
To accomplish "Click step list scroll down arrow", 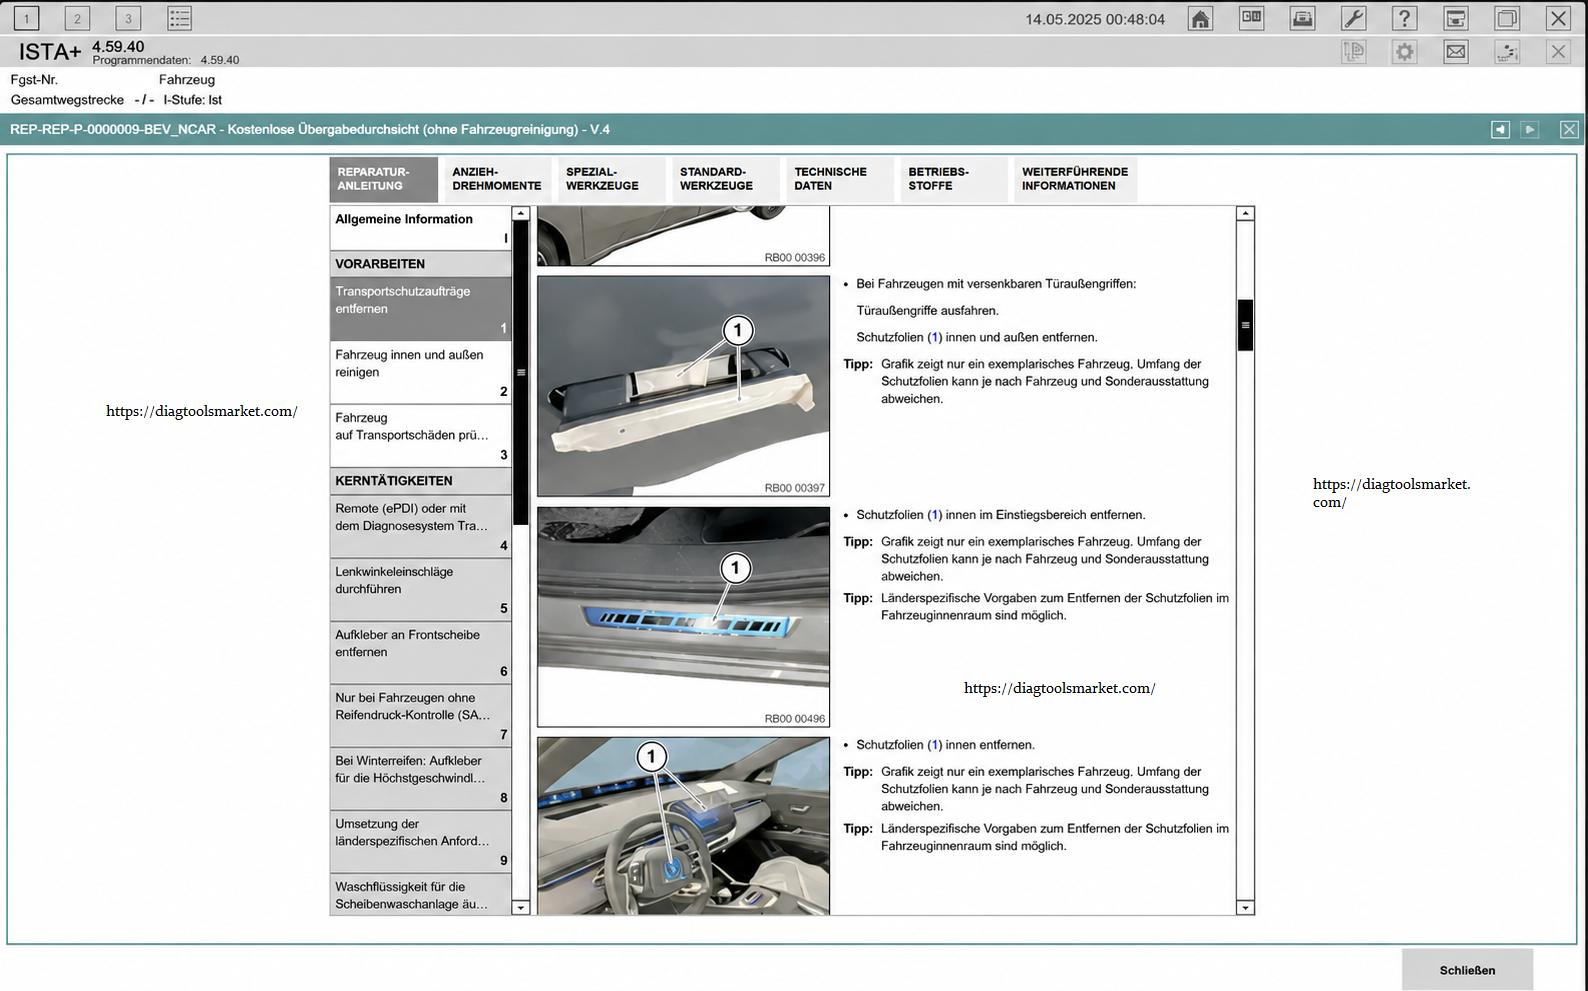I will pos(520,907).
